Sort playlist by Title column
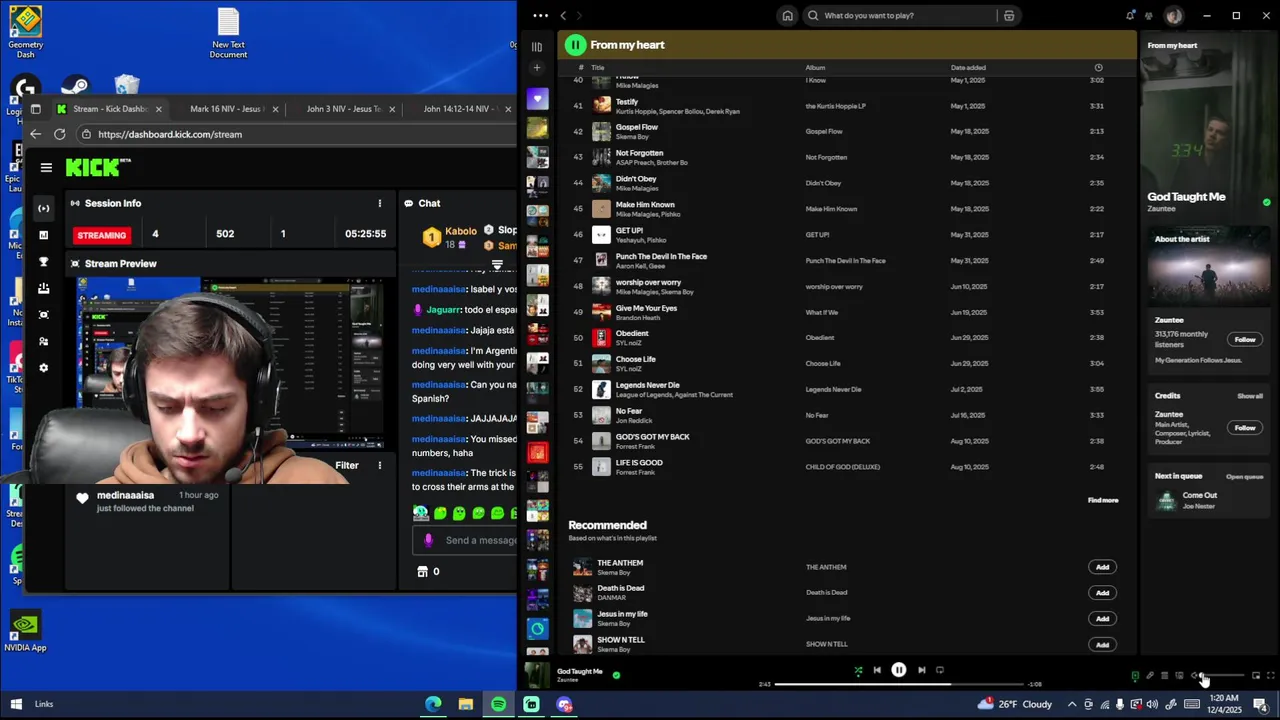 pyautogui.click(x=598, y=67)
